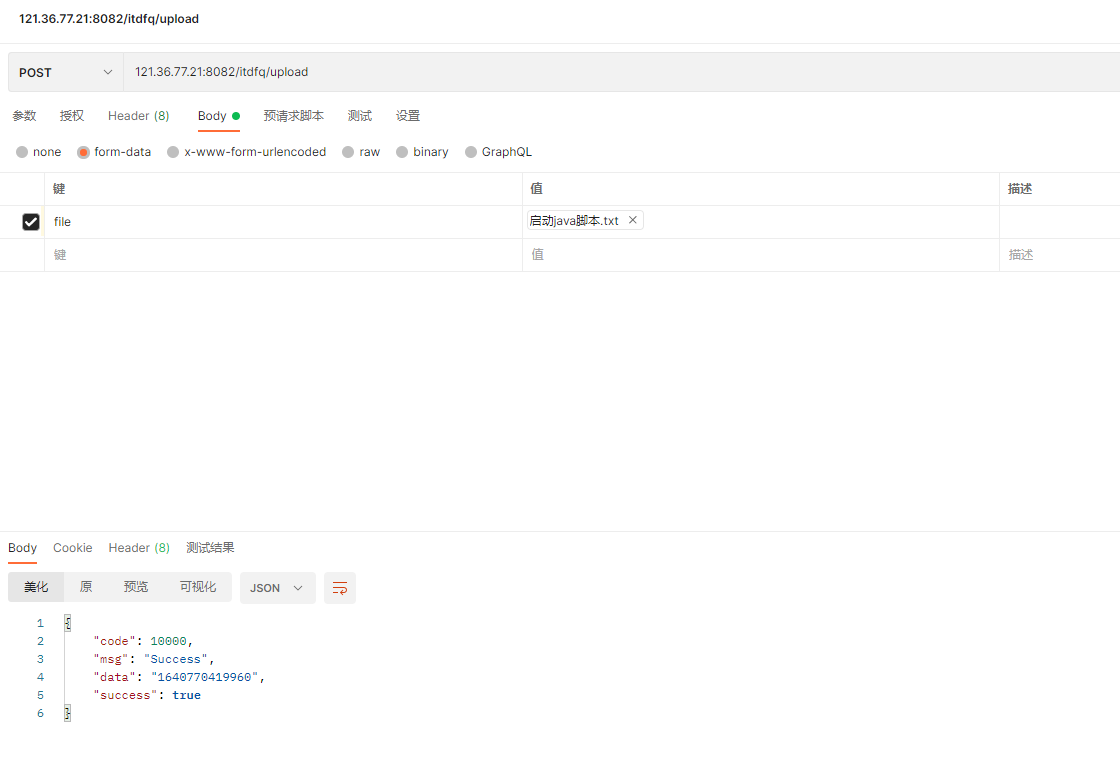1120x758 pixels.
Task: Open the POST method dropdown
Action: pos(66,72)
